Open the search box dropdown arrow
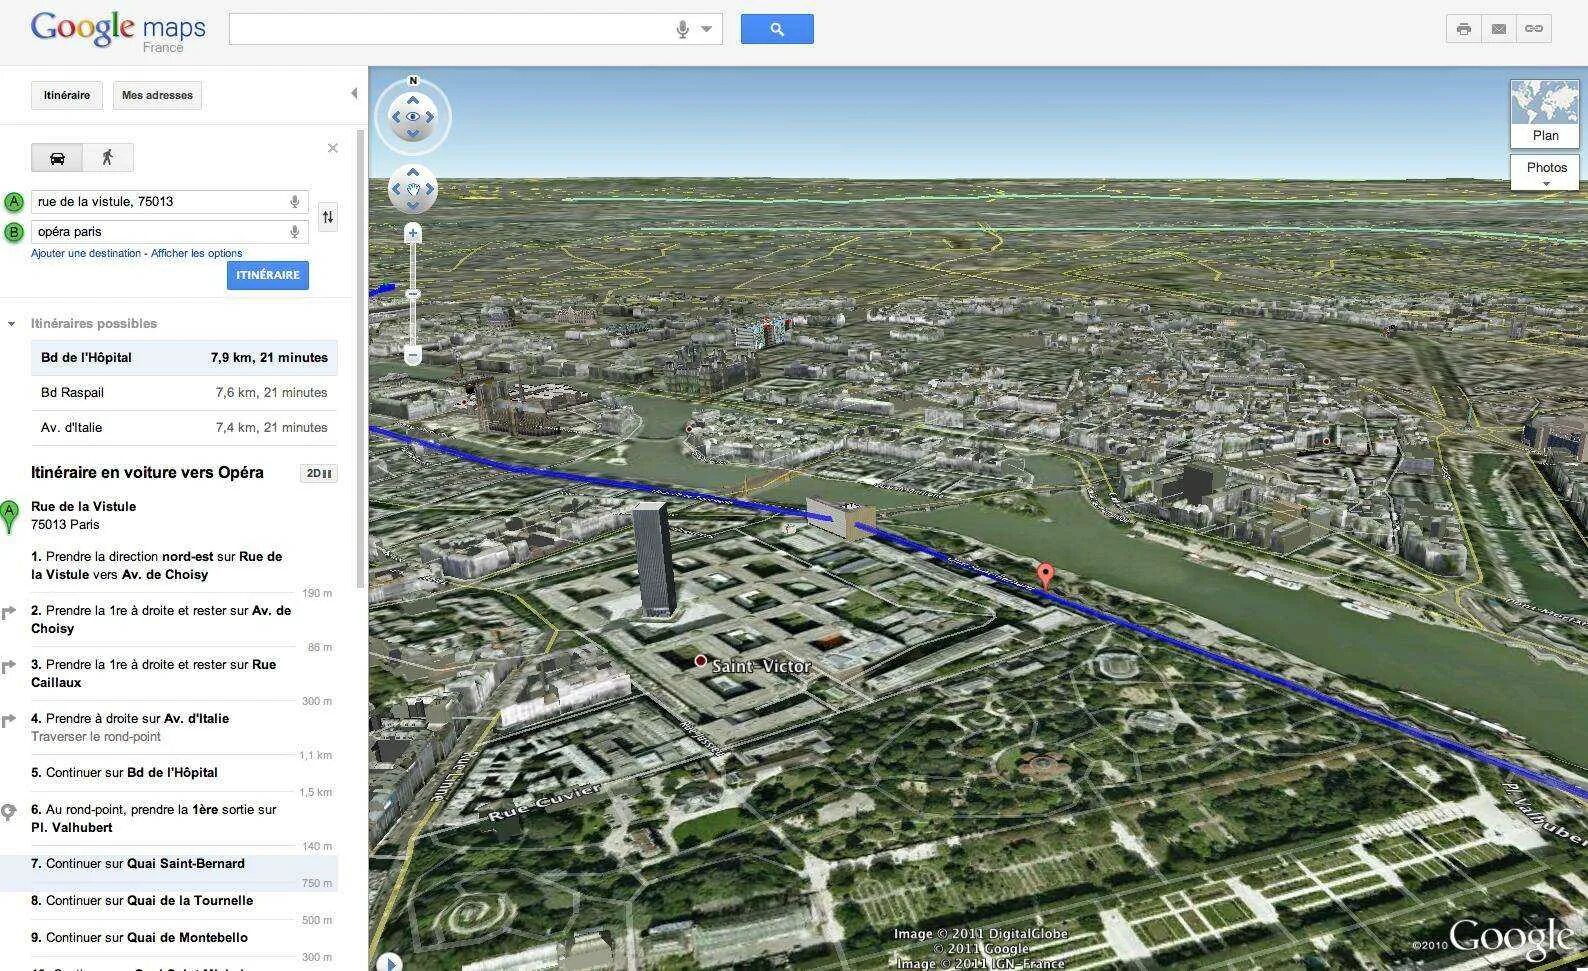The height and width of the screenshot is (971, 1588). 706,29
